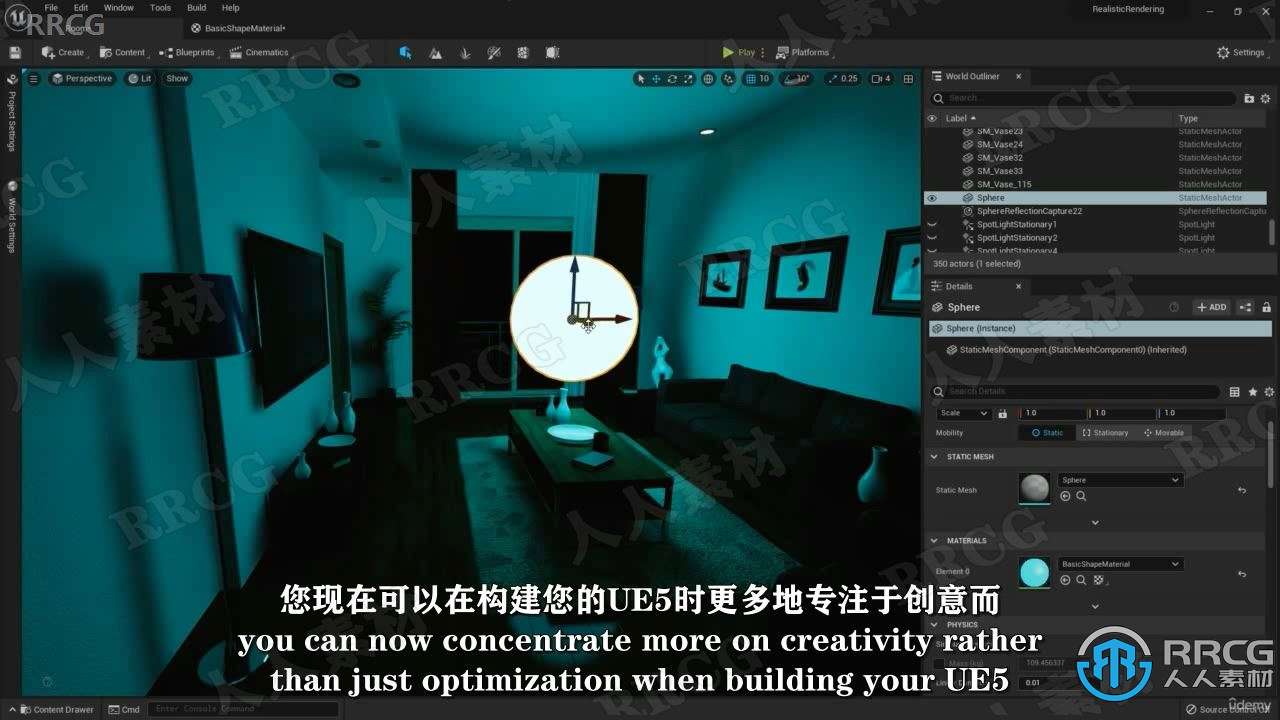
Task: Toggle scale snapping icon
Action: pos(832,78)
